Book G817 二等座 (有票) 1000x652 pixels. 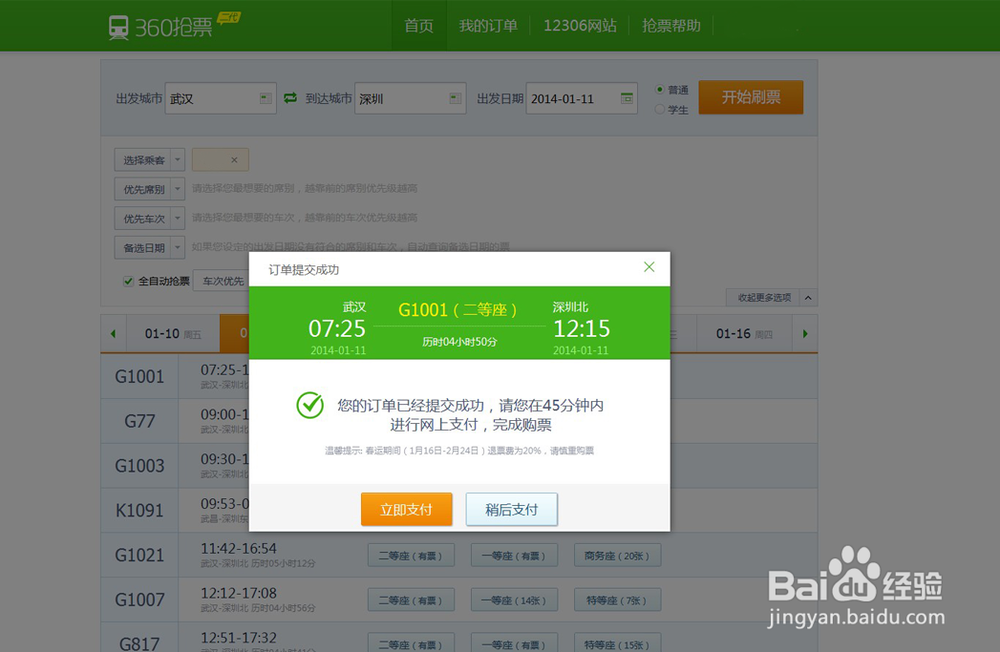point(412,643)
